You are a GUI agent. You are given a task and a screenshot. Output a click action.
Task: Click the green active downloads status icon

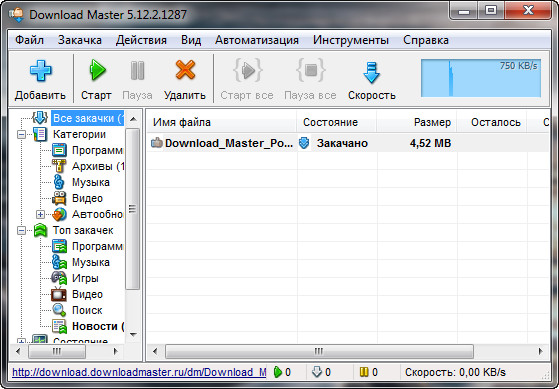278,372
